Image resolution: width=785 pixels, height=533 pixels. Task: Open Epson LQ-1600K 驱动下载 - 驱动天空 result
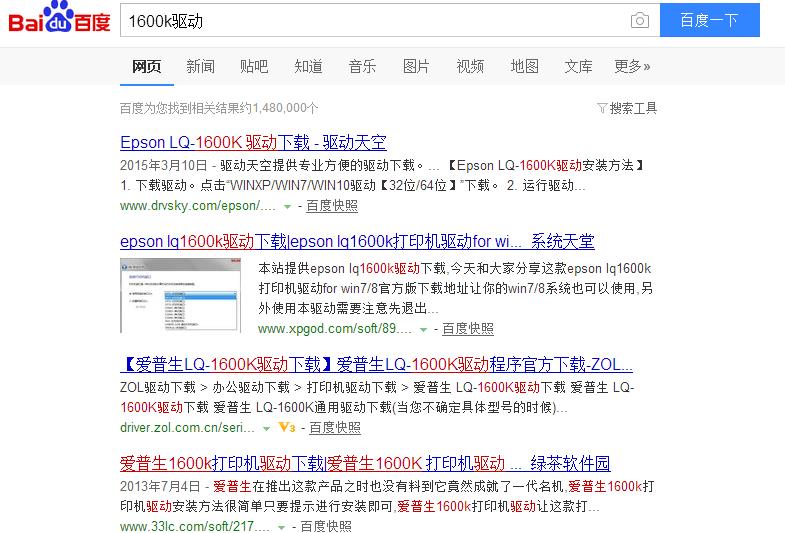[253, 143]
